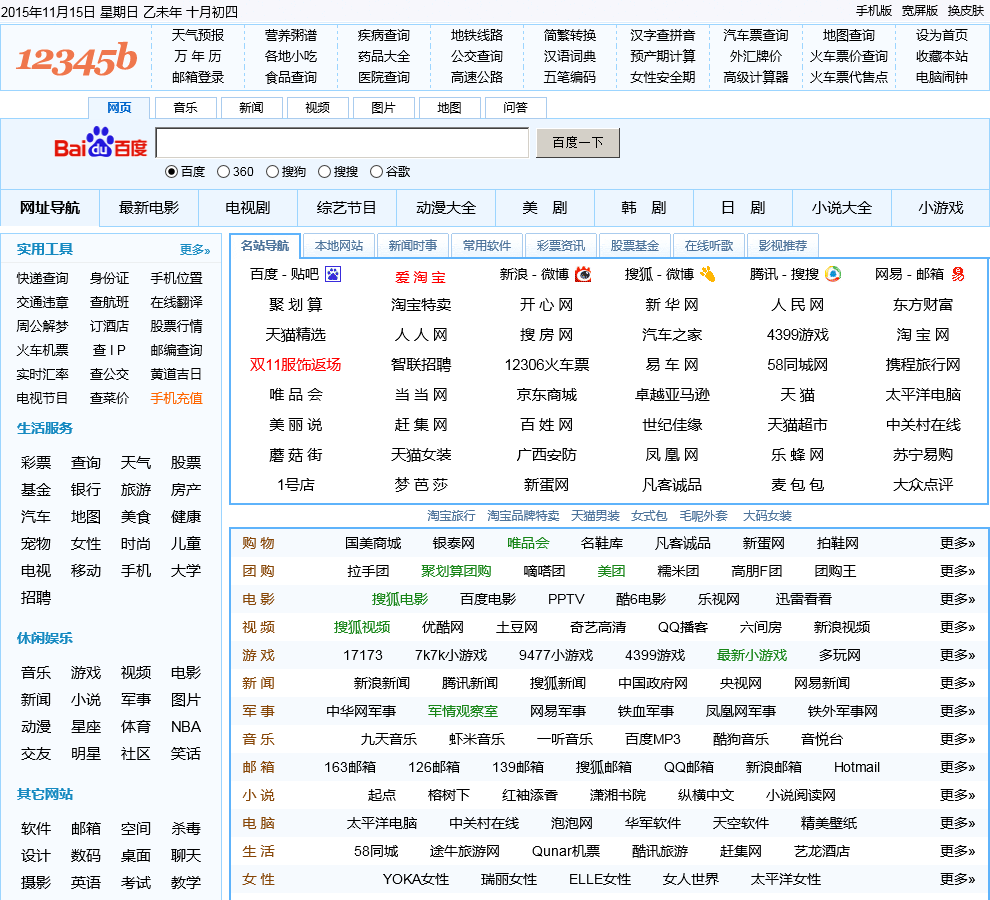Open the 小游戏 navigation bar item
The height and width of the screenshot is (900, 990).
[940, 208]
